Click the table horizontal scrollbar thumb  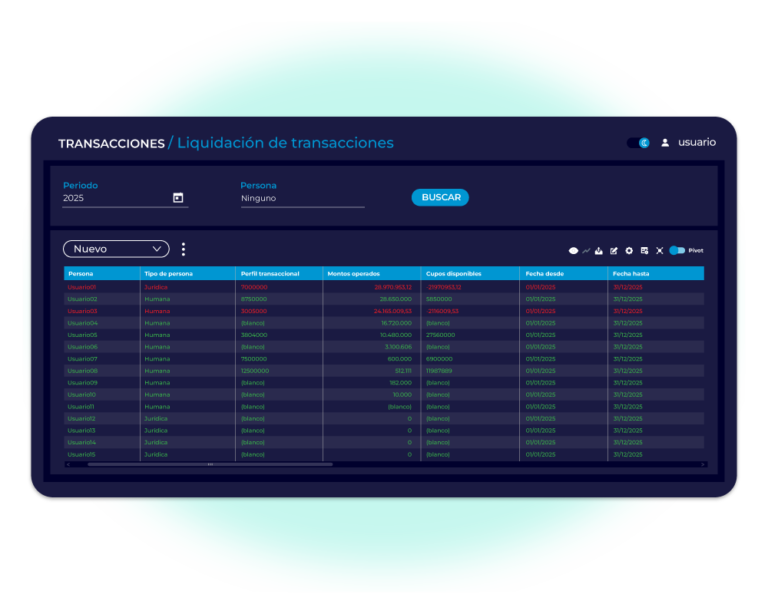(210, 464)
